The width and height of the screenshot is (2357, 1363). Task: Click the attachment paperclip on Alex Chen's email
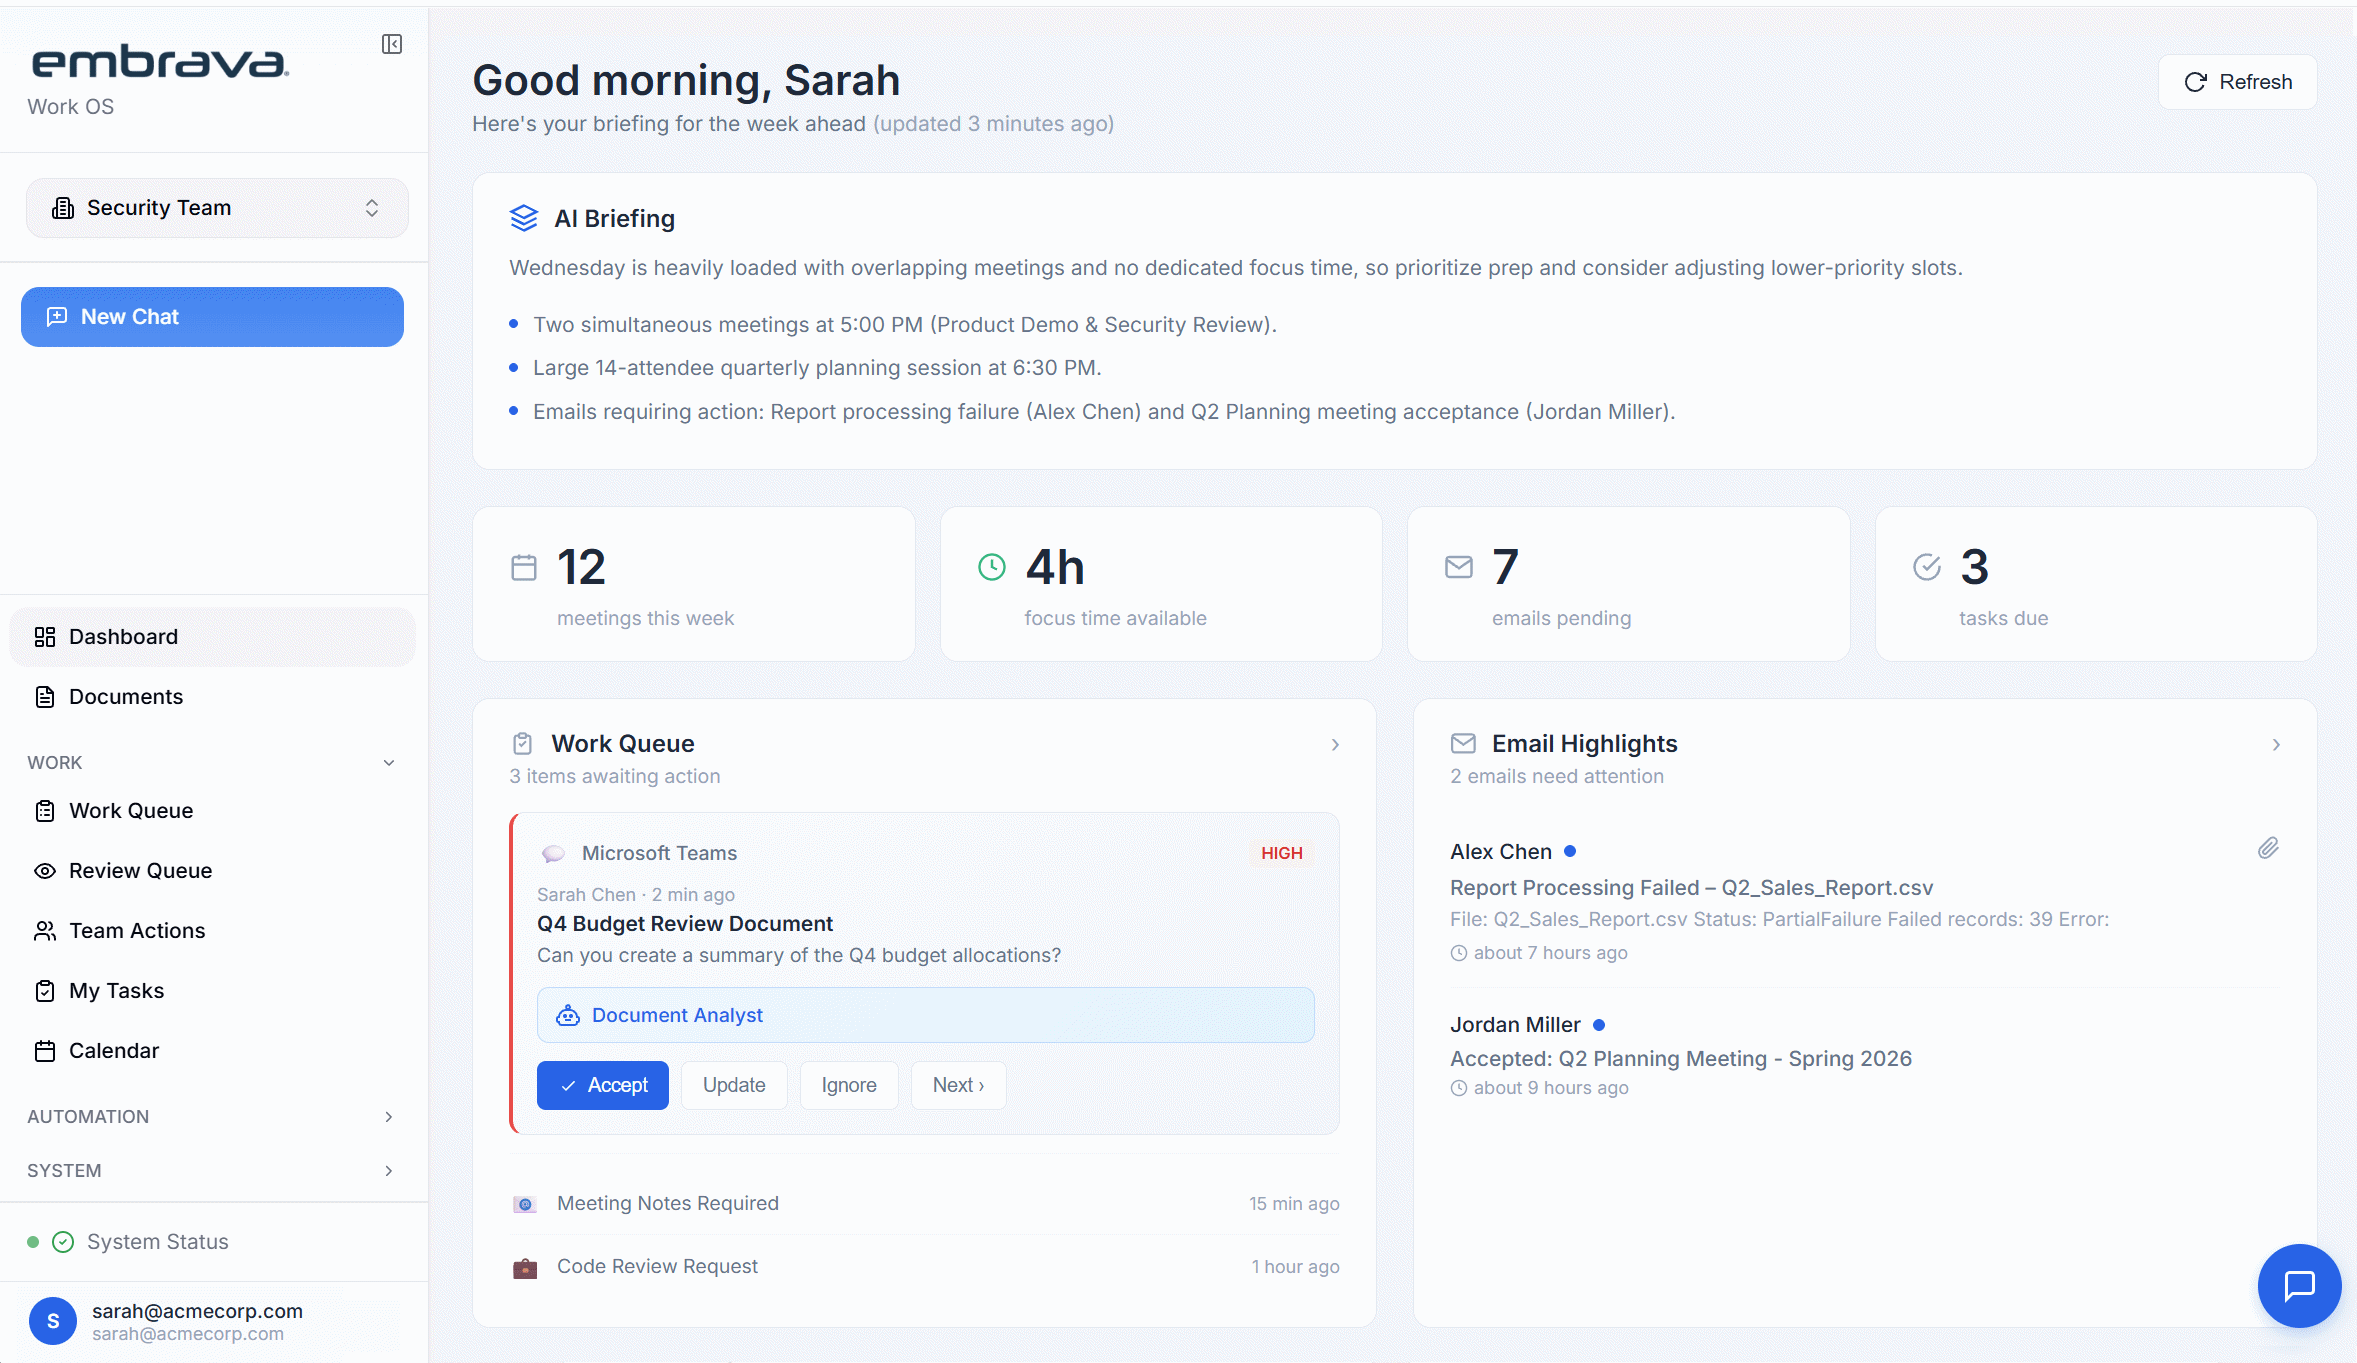(2268, 847)
